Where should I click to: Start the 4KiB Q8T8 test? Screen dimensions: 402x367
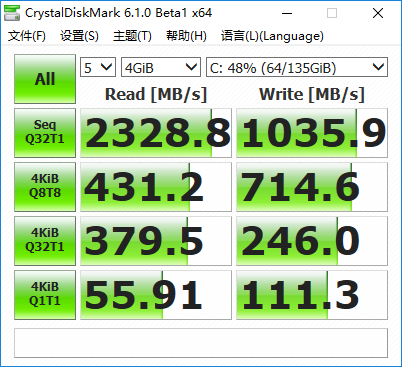point(45,187)
